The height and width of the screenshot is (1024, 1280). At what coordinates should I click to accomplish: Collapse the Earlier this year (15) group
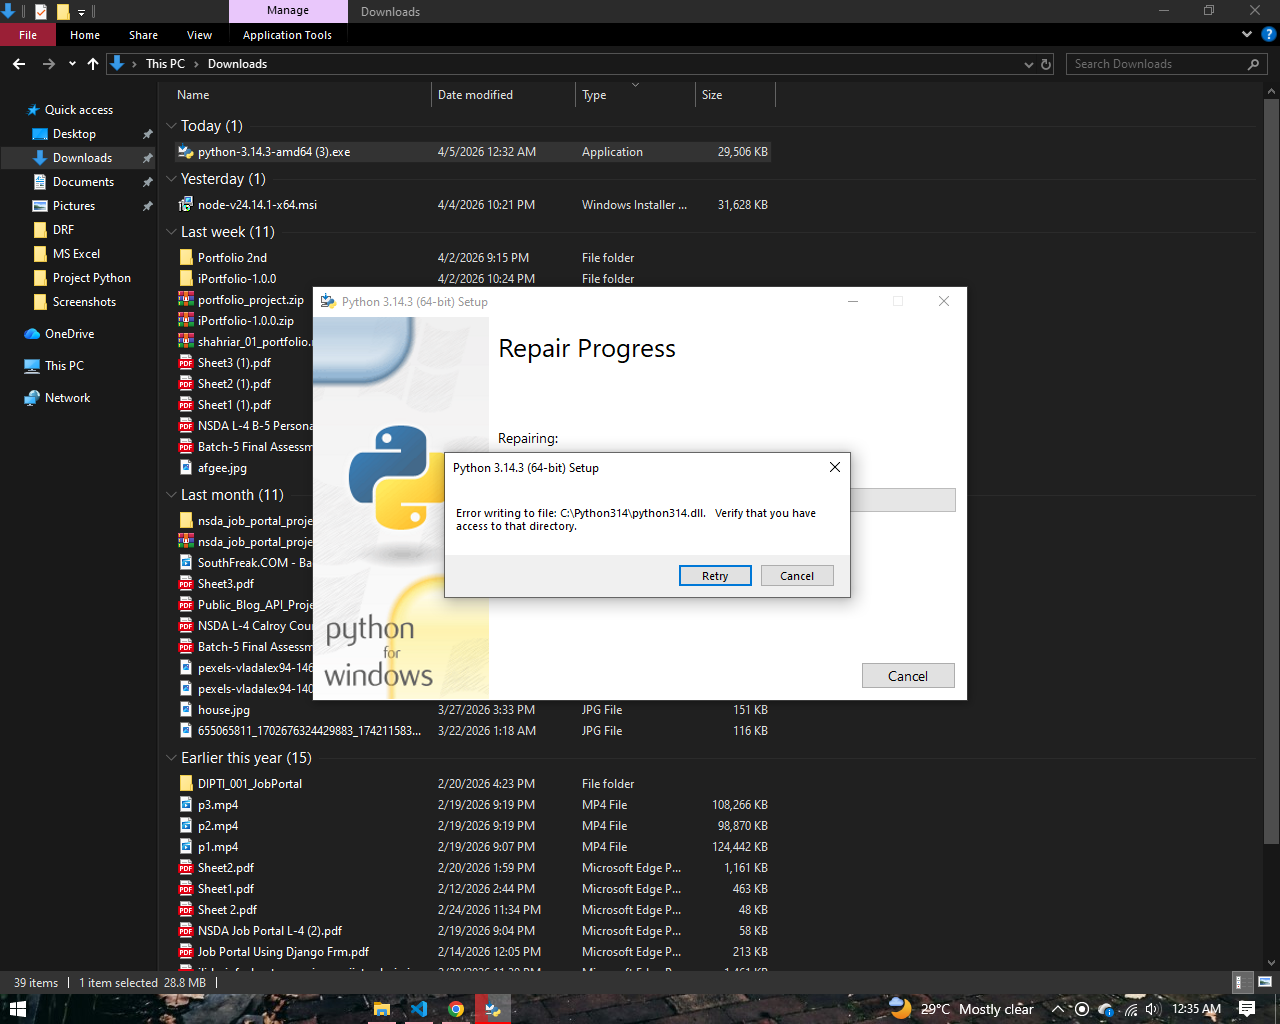pos(171,758)
